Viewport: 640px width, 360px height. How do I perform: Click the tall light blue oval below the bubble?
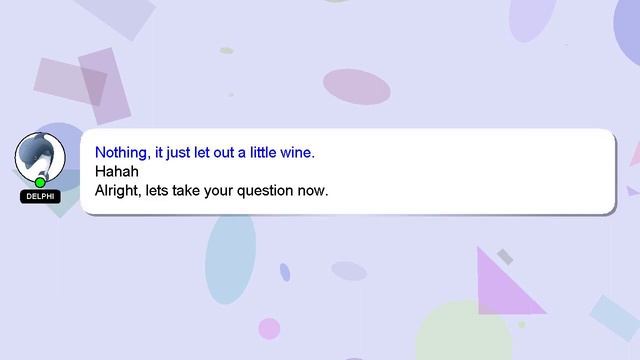click(x=230, y=258)
